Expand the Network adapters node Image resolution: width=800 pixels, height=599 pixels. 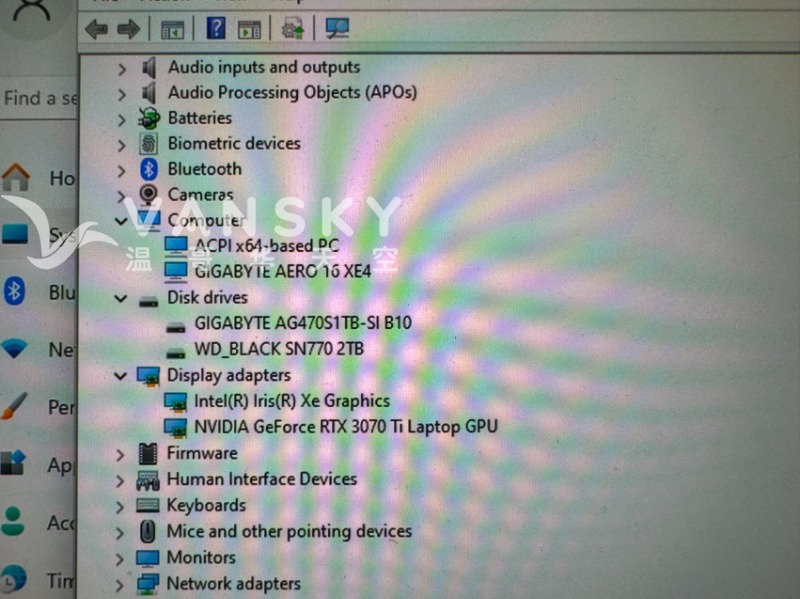[122, 584]
